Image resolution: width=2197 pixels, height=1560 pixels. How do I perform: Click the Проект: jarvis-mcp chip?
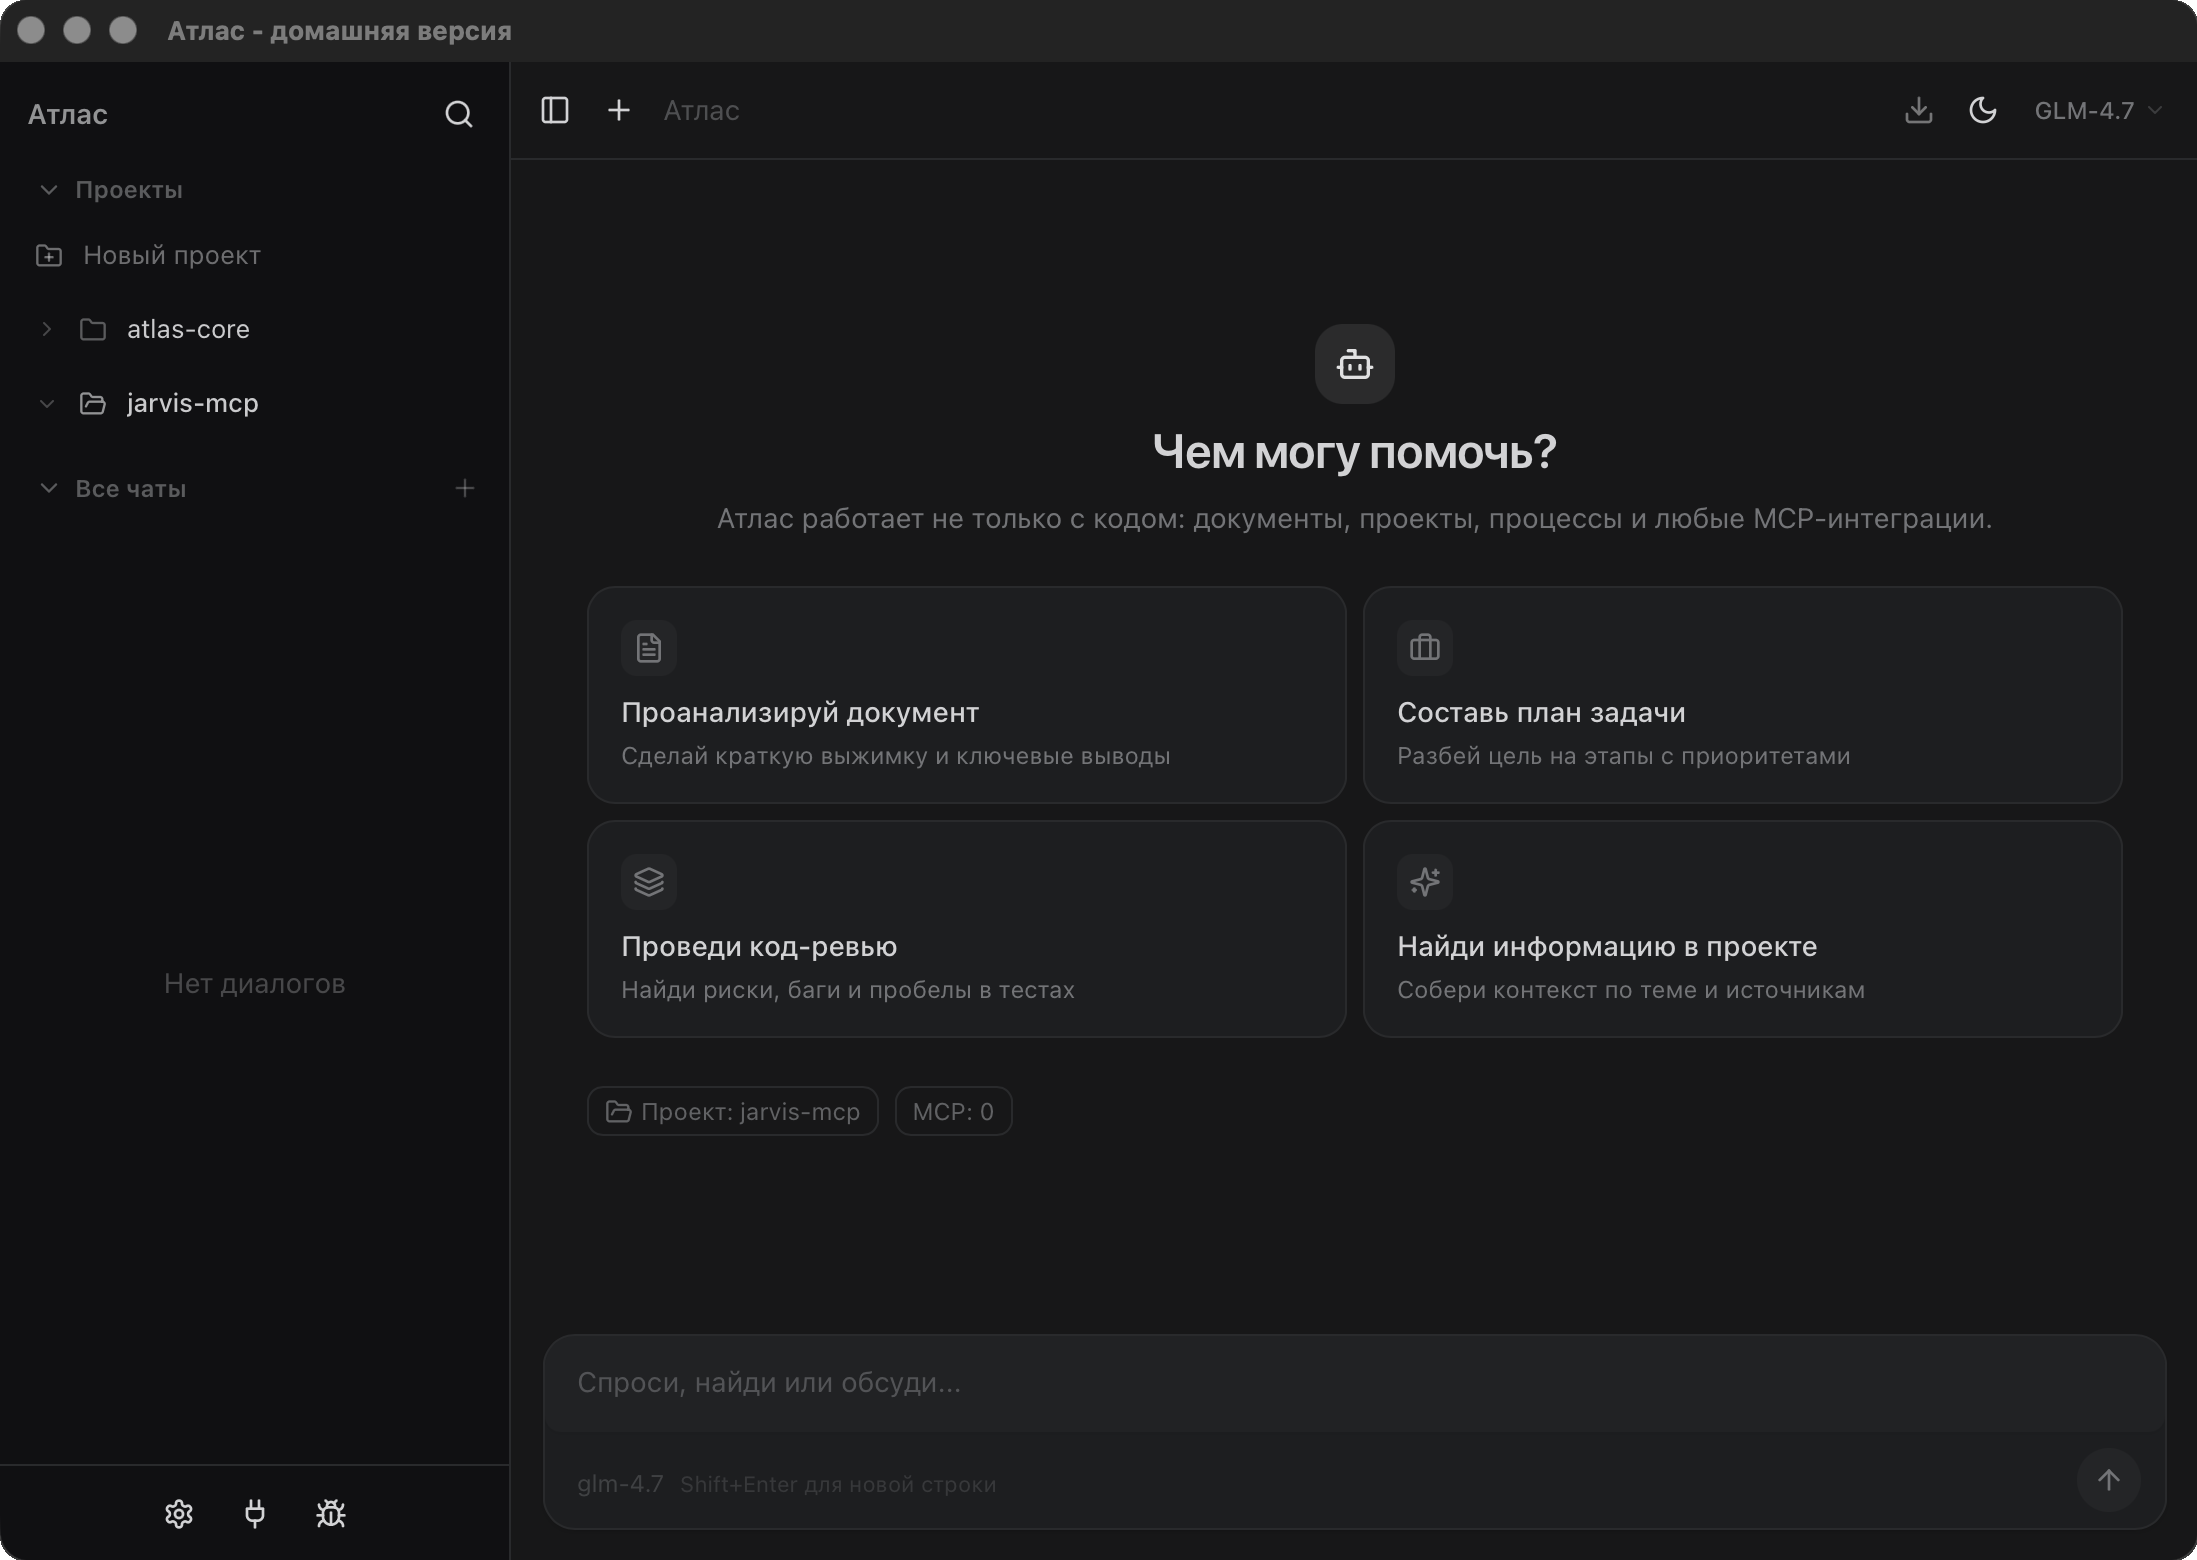click(x=733, y=1111)
